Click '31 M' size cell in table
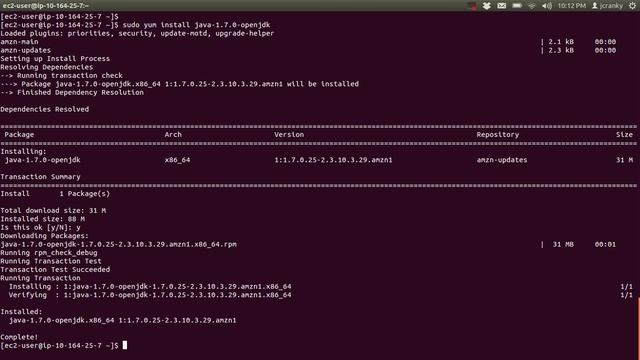Image resolution: width=640 pixels, height=360 pixels. click(x=624, y=160)
